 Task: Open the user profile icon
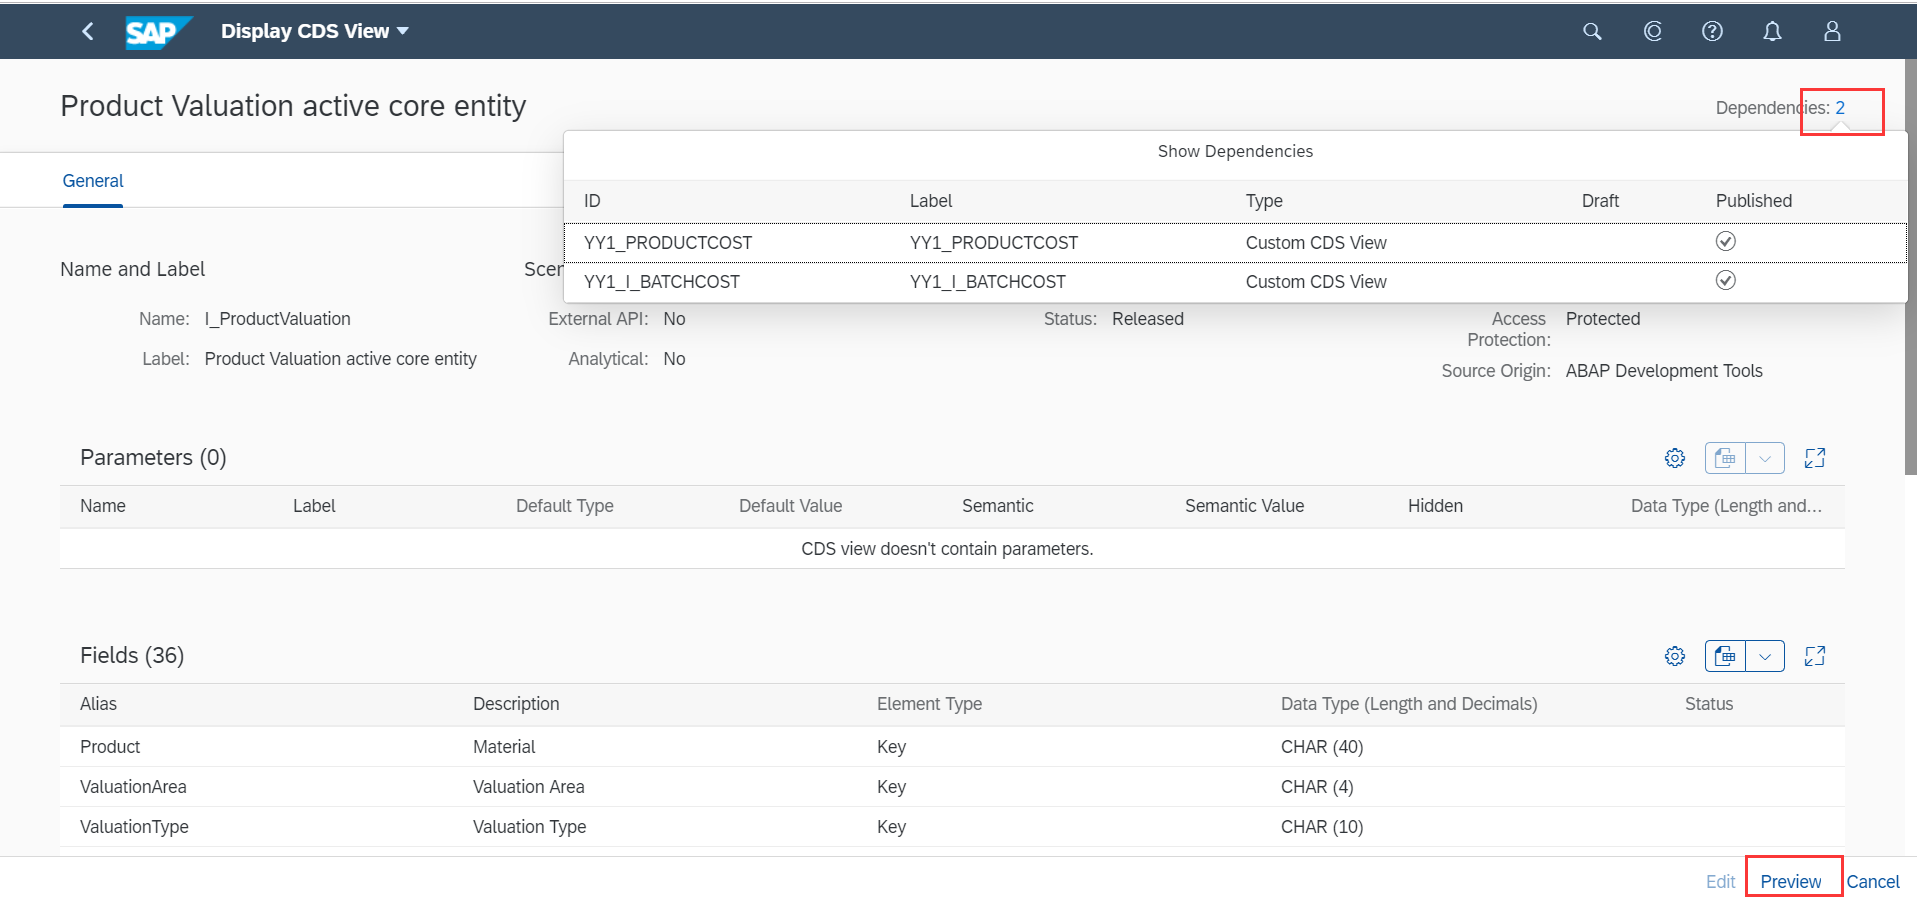click(x=1831, y=31)
